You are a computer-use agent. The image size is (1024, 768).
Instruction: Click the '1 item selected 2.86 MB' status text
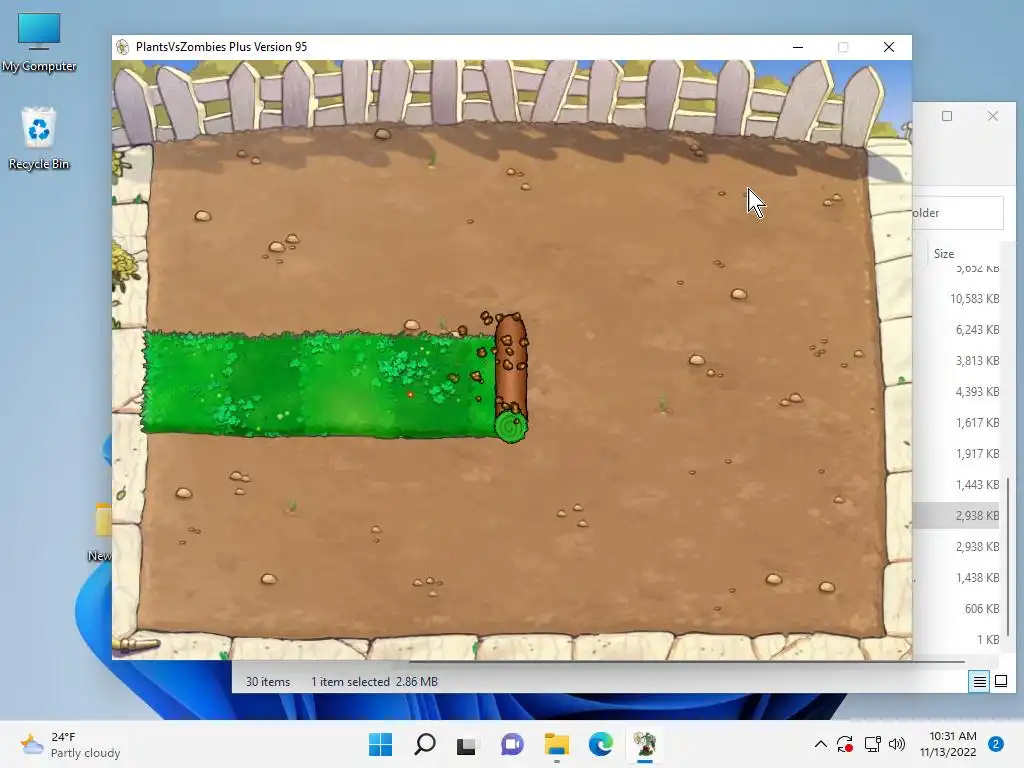[x=374, y=682]
